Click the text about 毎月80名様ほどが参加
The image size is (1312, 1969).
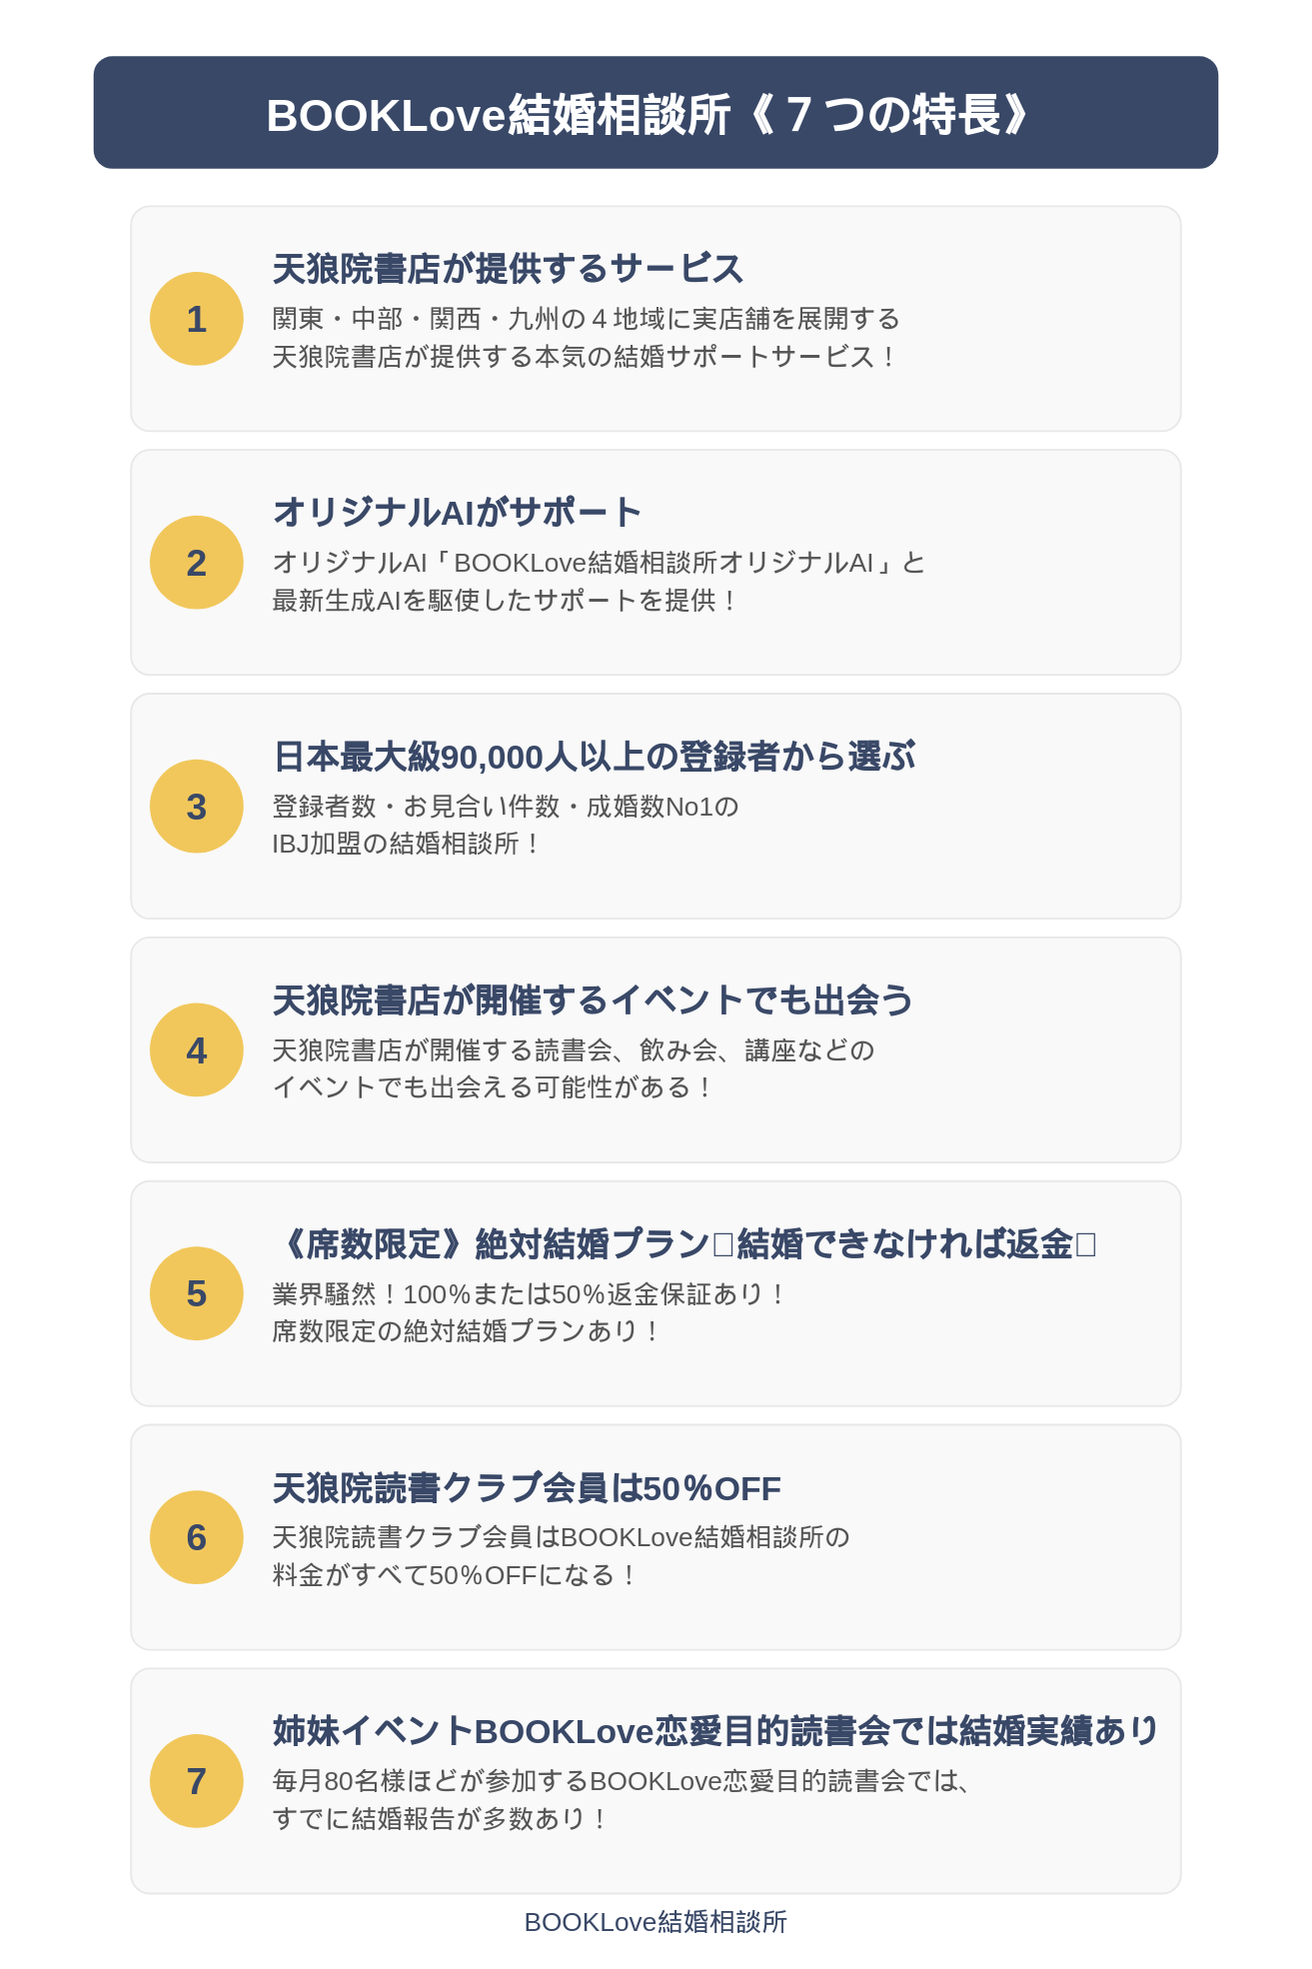(623, 1781)
